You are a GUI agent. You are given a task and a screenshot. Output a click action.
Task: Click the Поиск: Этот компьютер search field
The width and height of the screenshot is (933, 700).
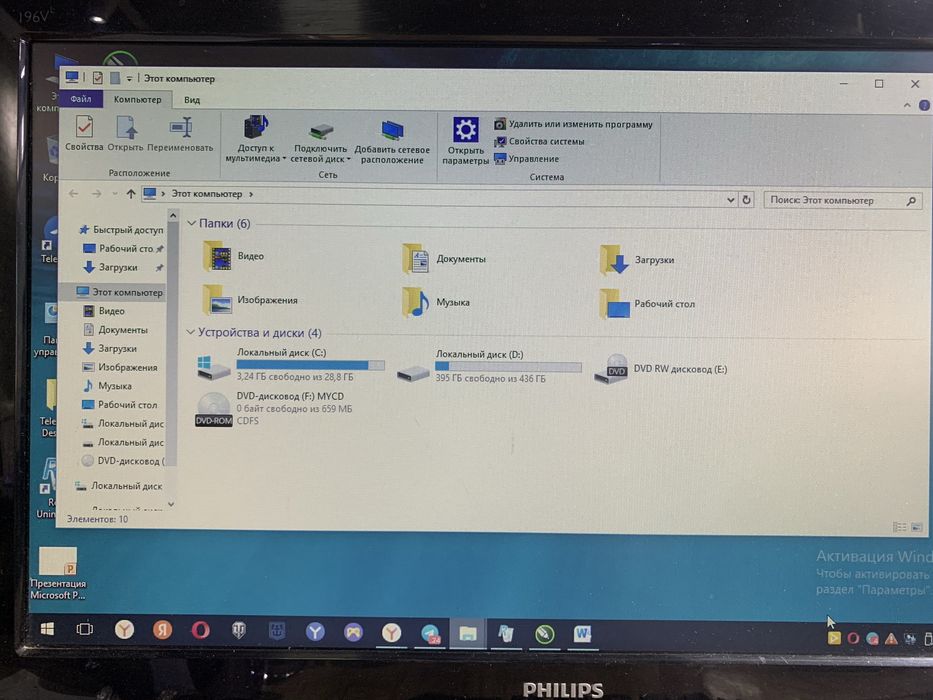click(843, 201)
